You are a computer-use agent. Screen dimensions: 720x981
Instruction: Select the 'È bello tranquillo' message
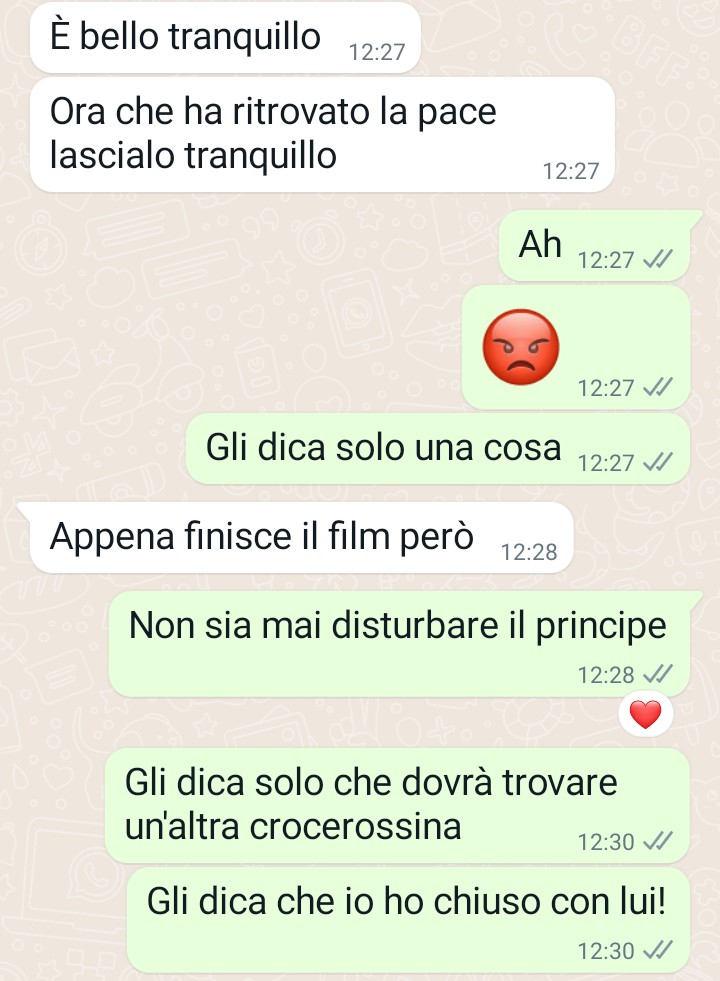tap(225, 38)
